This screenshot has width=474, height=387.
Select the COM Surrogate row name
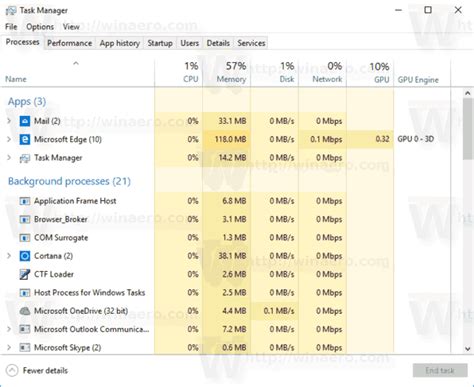pyautogui.click(x=61, y=238)
